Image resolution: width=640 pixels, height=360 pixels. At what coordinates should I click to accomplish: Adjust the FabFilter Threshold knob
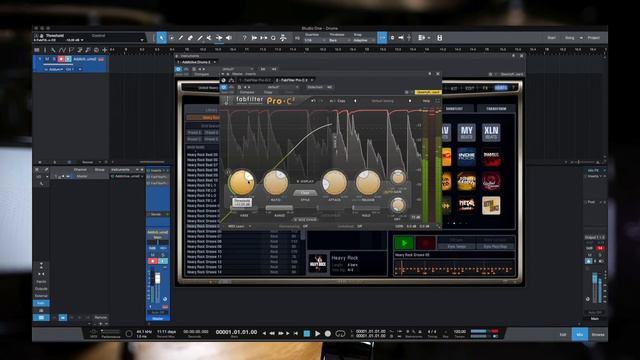(x=242, y=182)
